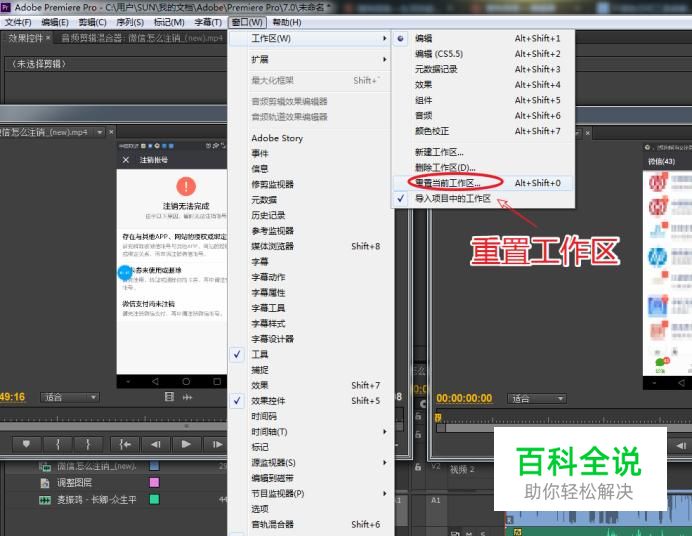Open the 标记(M) menu

(x=169, y=22)
